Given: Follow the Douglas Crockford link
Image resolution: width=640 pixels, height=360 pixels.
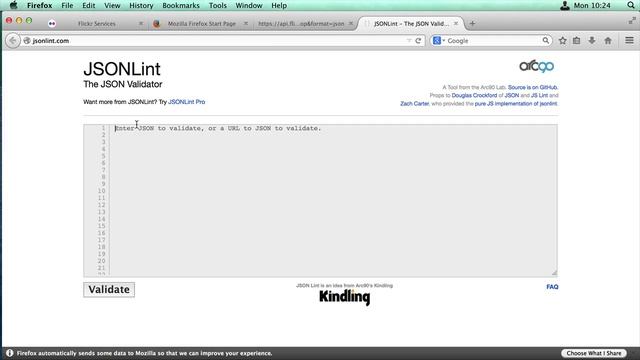Looking at the screenshot, I should click(474, 96).
